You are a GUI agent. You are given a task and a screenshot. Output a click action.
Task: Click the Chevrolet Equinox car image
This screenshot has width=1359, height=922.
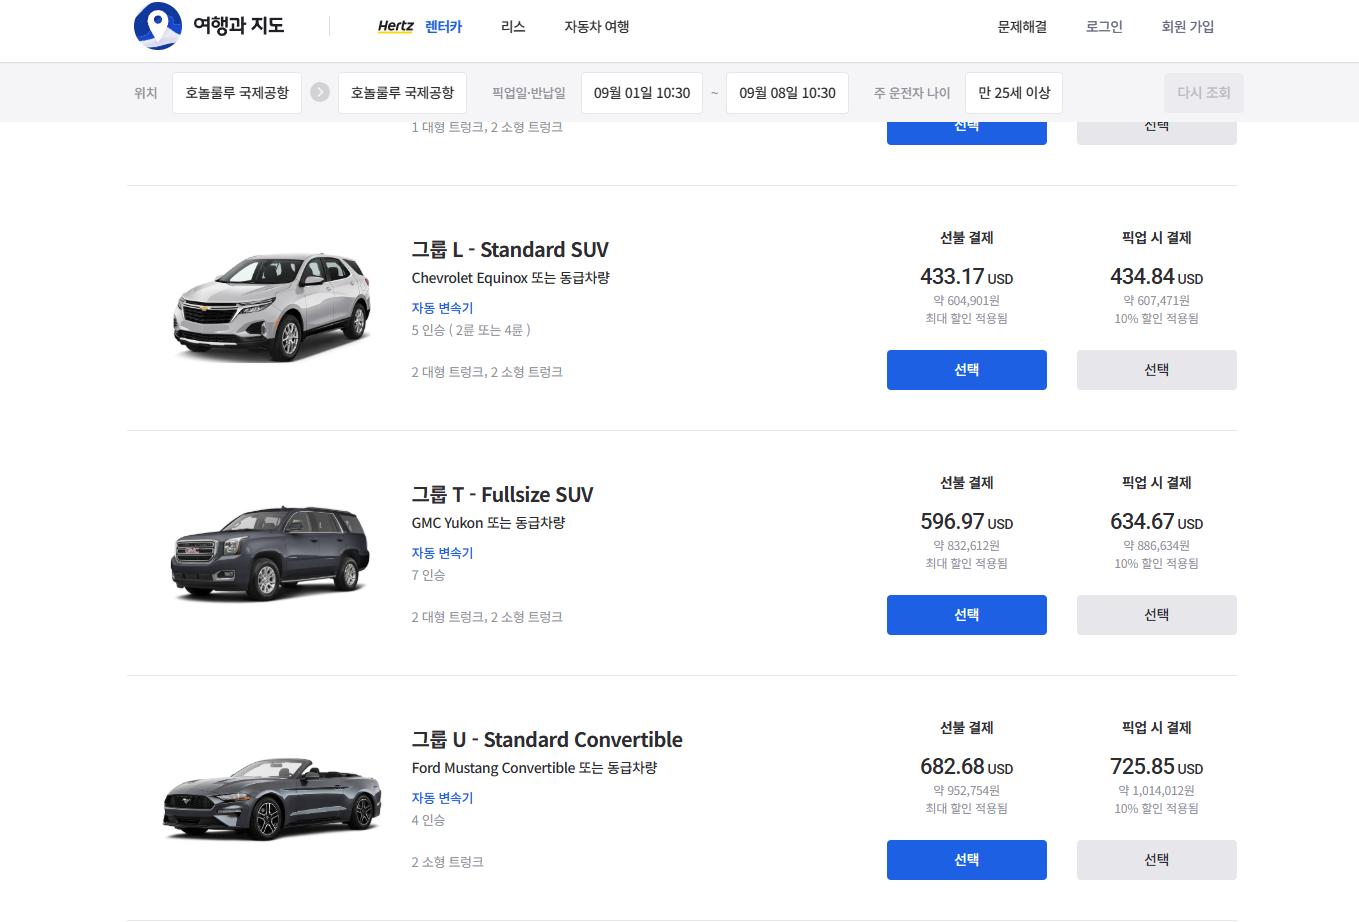272,306
